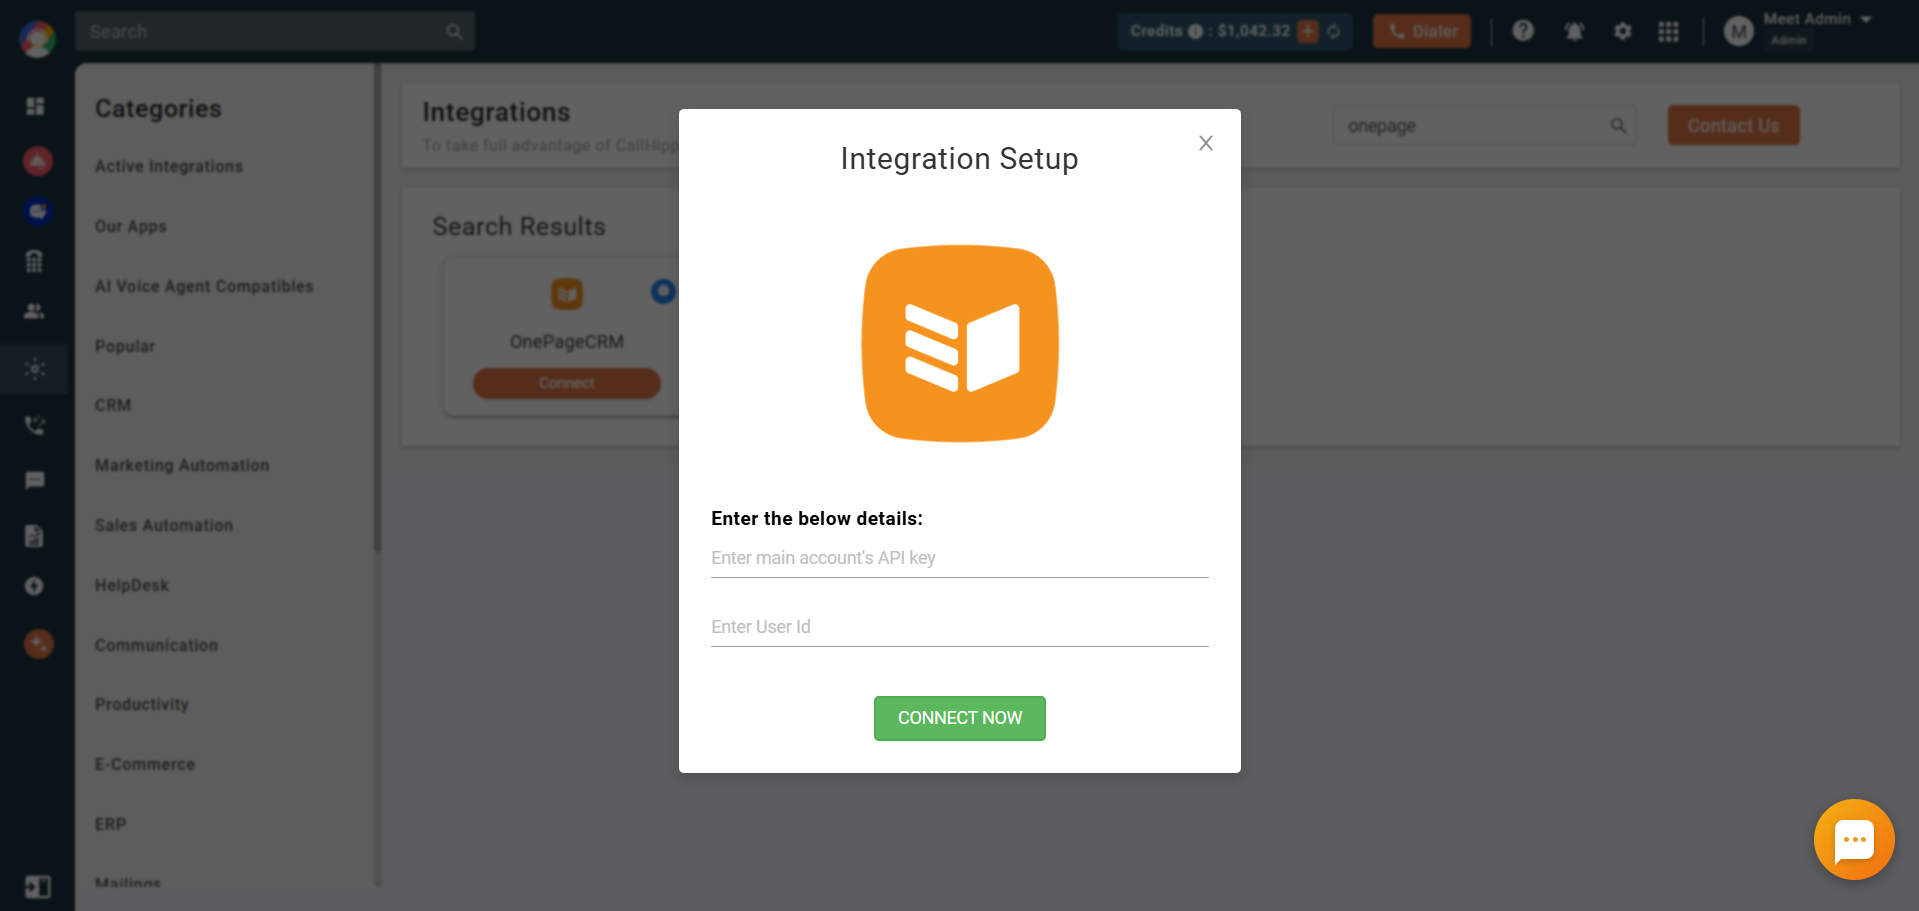Select Marketing Automation category
Viewport: 1919px width, 911px height.
[182, 465]
